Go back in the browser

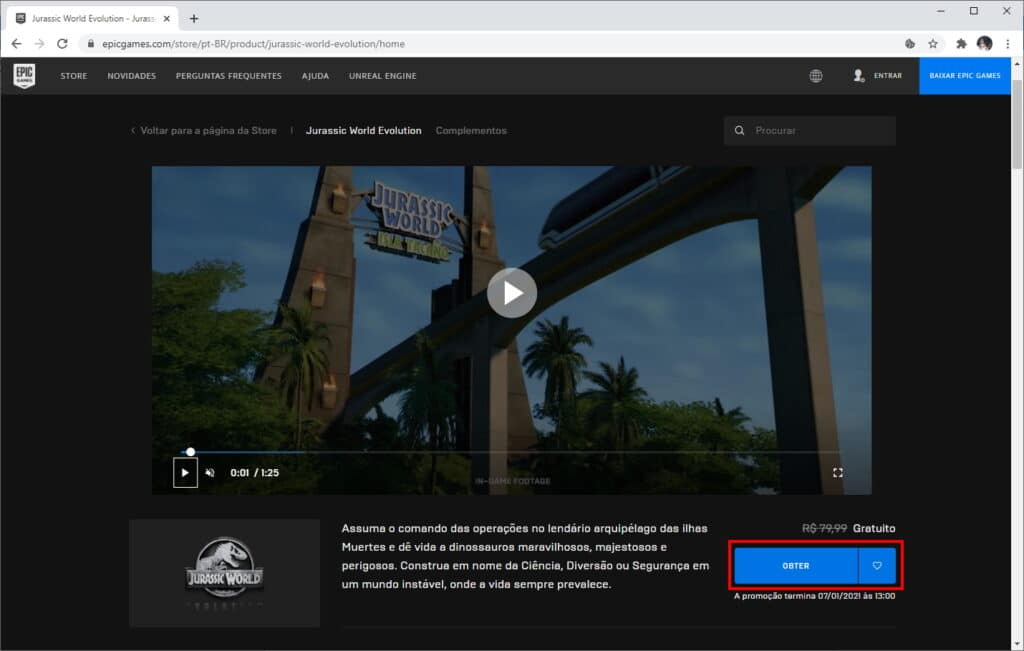click(x=16, y=44)
